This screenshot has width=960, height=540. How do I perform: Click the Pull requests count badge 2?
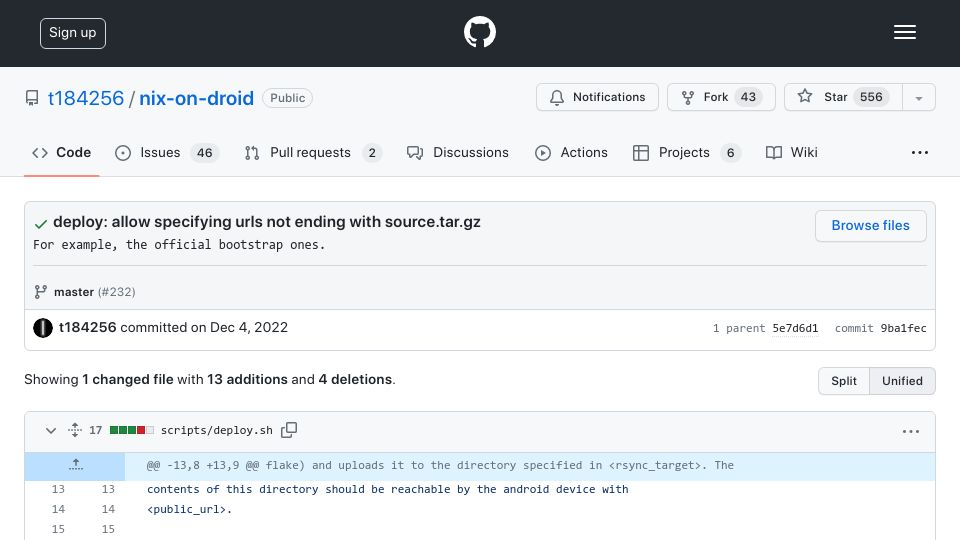click(372, 153)
